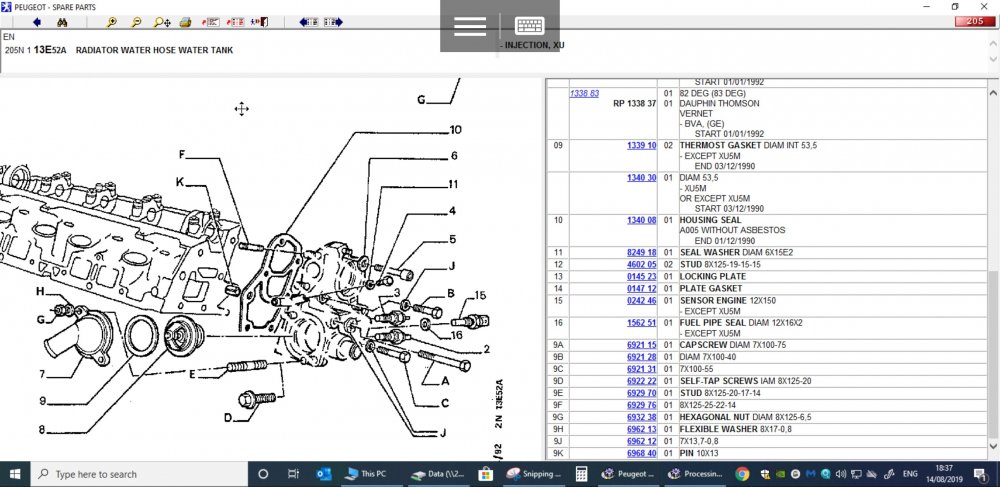Switch to Snipping tool taskbar window
The height and width of the screenshot is (487, 1000).
534,474
